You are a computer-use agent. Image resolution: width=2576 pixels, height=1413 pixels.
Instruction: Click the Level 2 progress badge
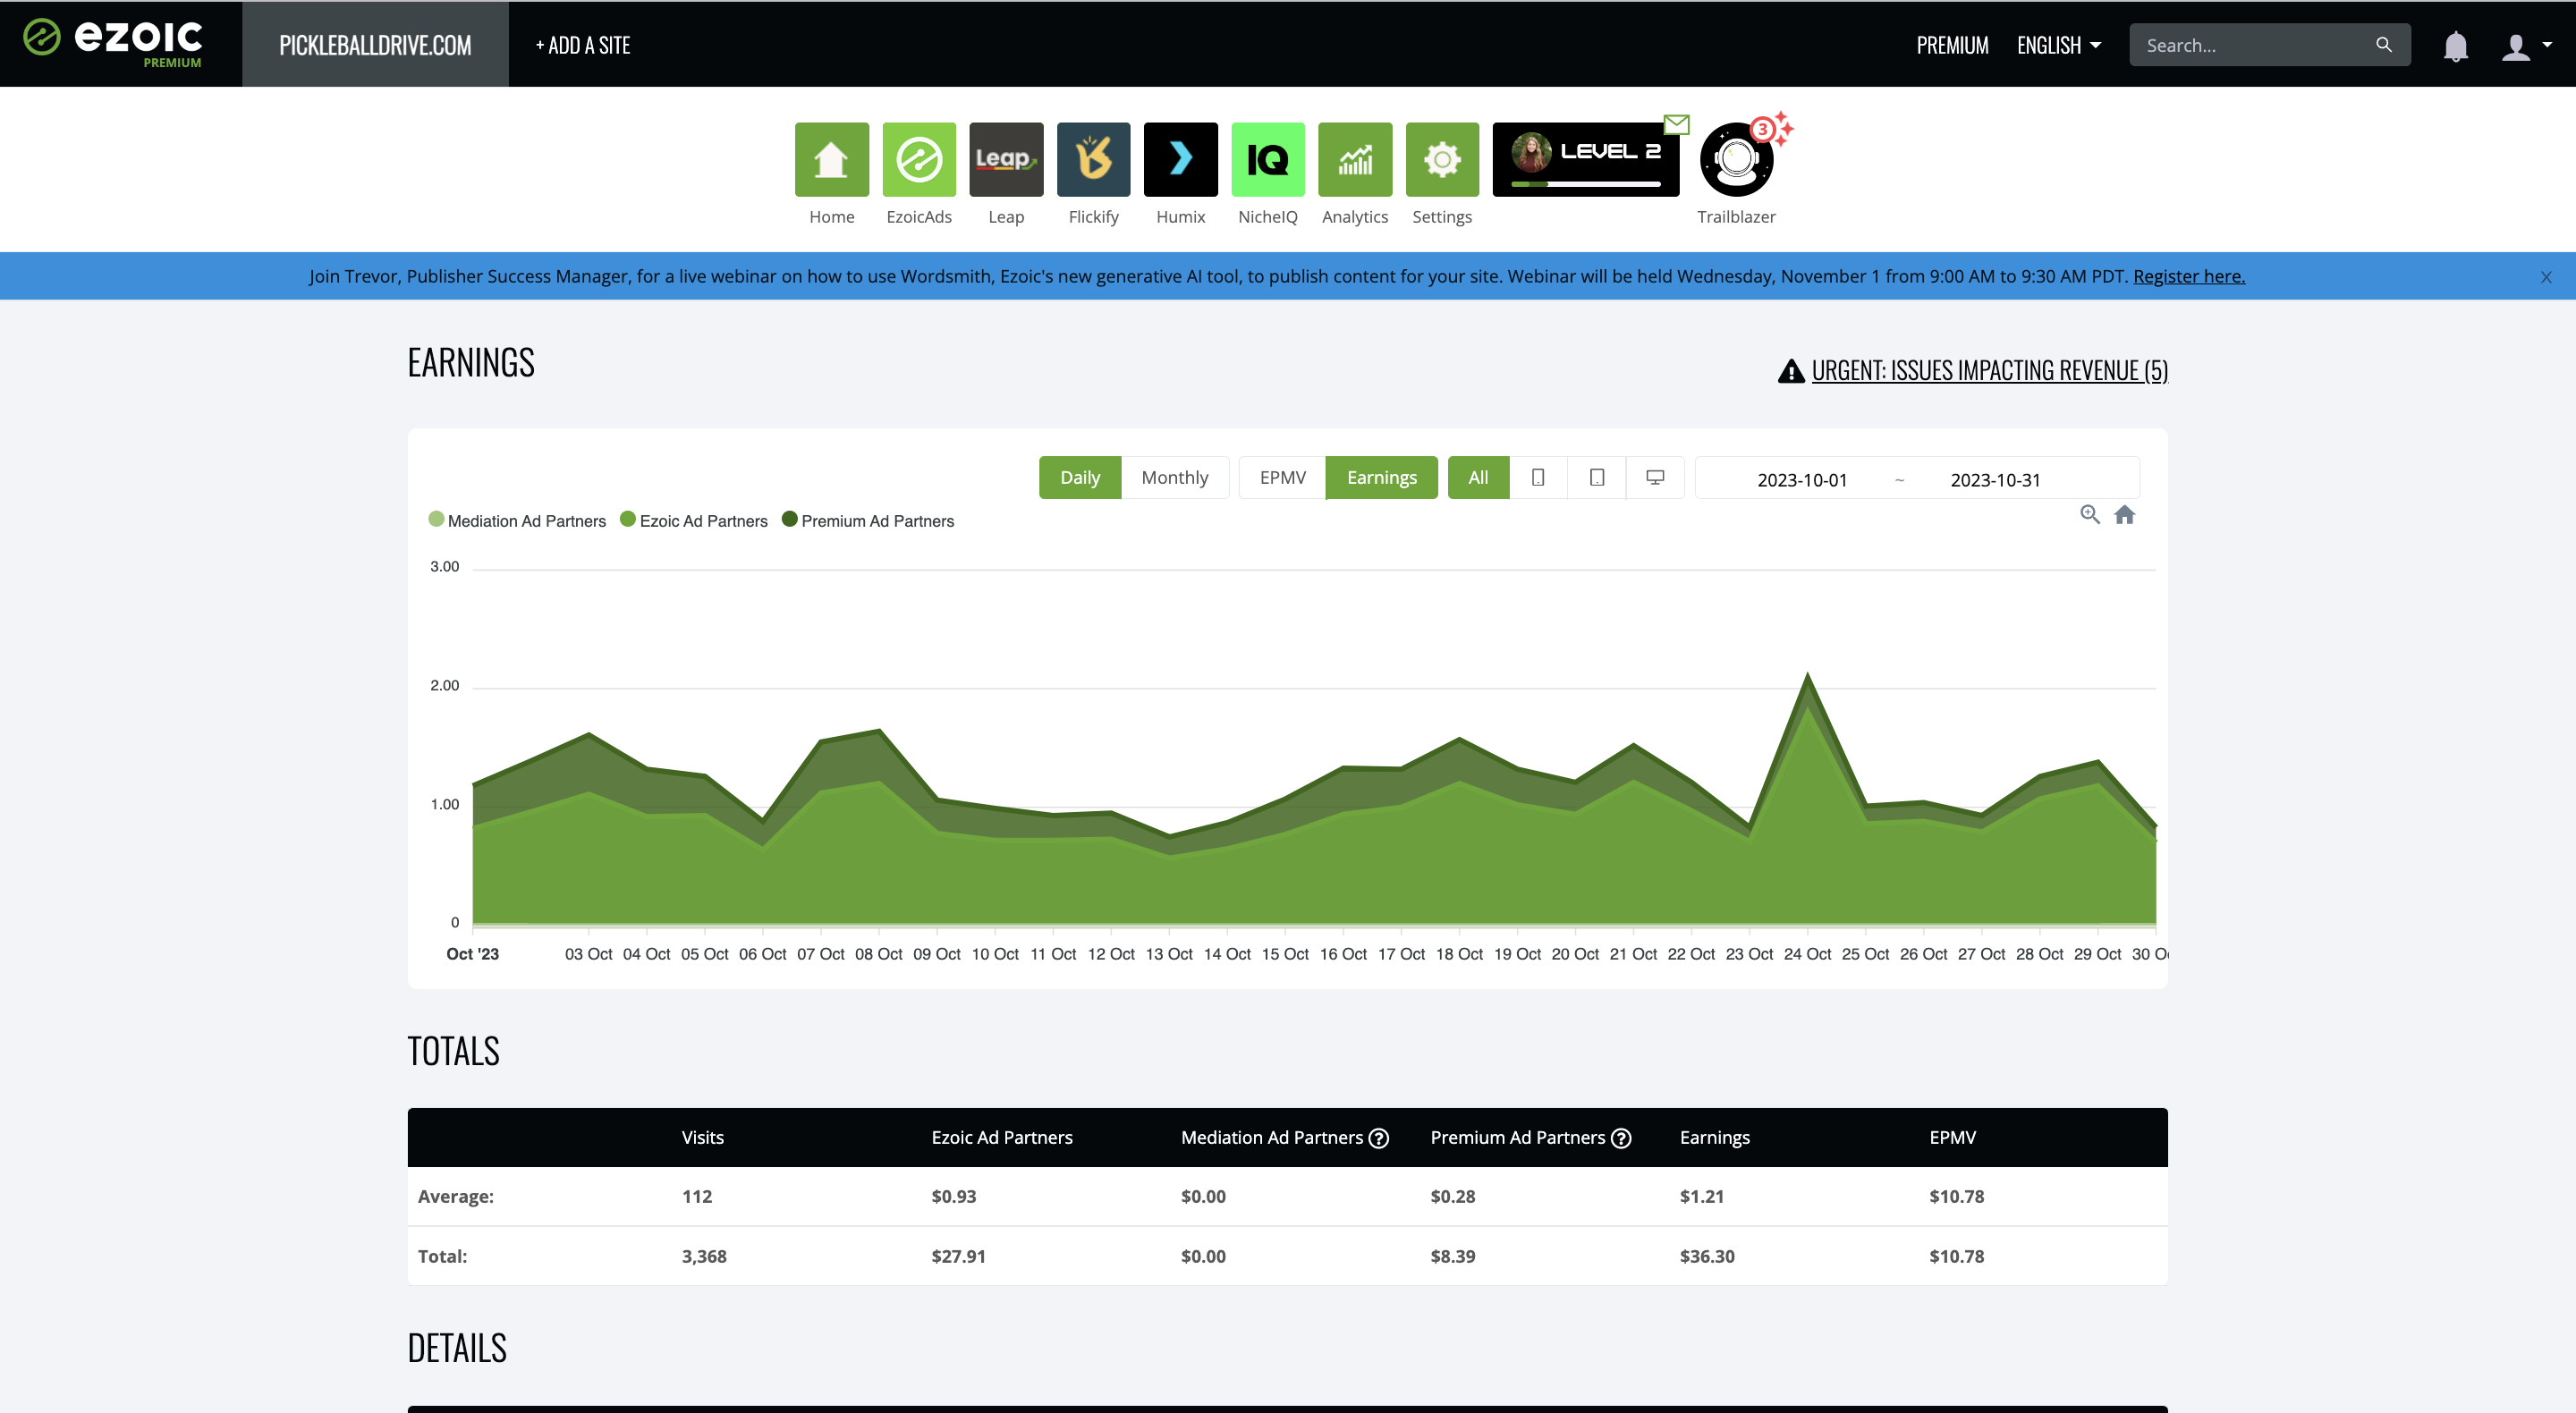pos(1586,160)
